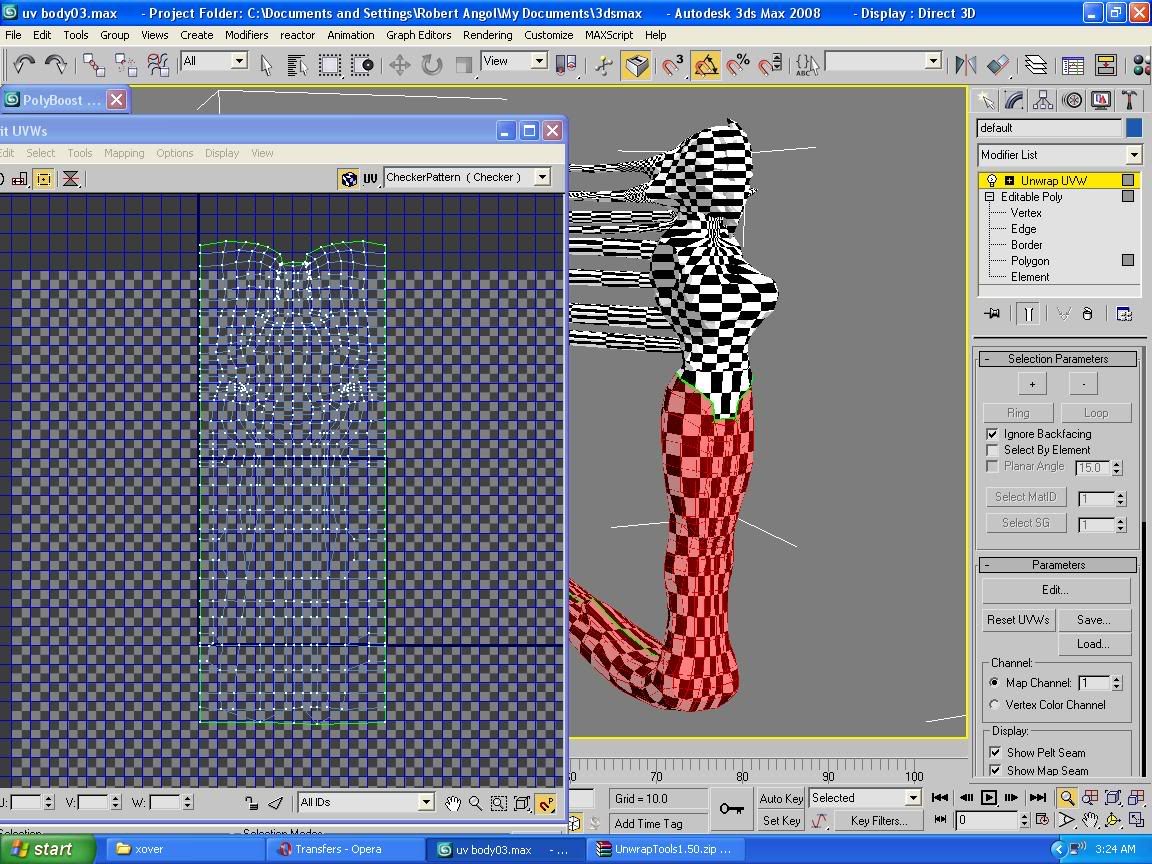Open the Hierarchy command panel tab
Screen dimensions: 1152x864
1043,100
